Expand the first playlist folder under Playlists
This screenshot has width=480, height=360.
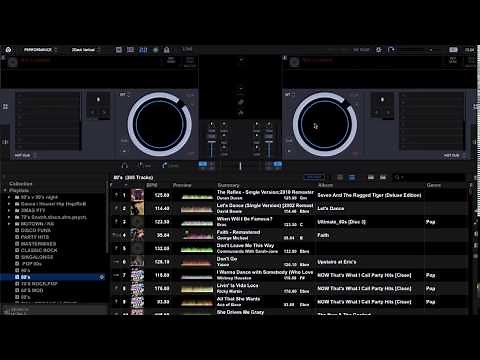point(9,197)
